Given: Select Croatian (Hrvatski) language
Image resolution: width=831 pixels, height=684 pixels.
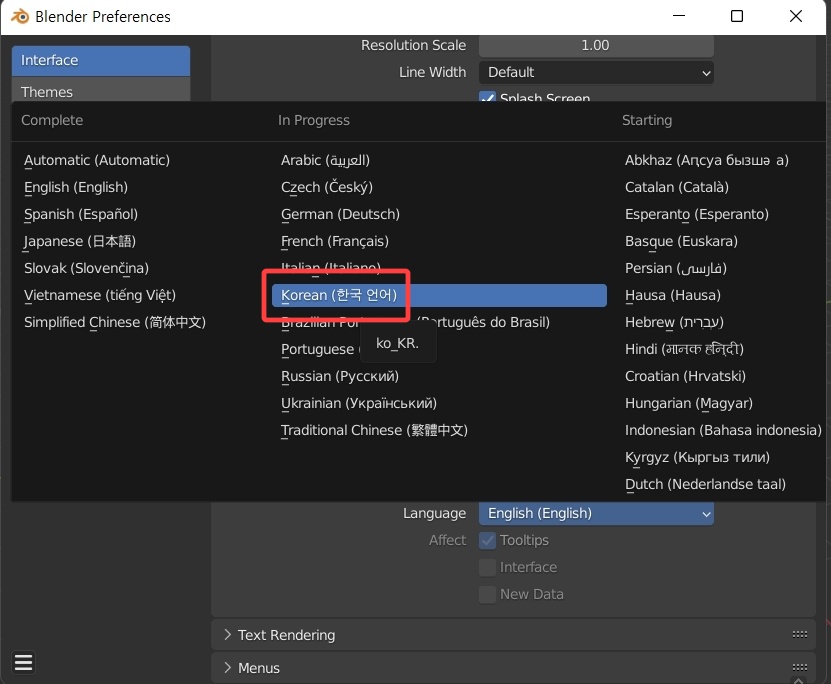Looking at the screenshot, I should 685,376.
